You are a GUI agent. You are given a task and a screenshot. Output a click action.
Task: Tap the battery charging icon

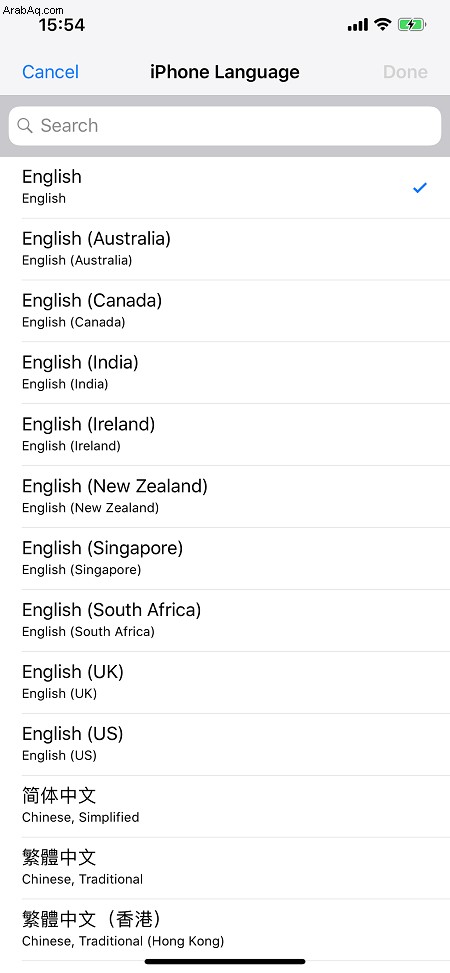[x=412, y=25]
